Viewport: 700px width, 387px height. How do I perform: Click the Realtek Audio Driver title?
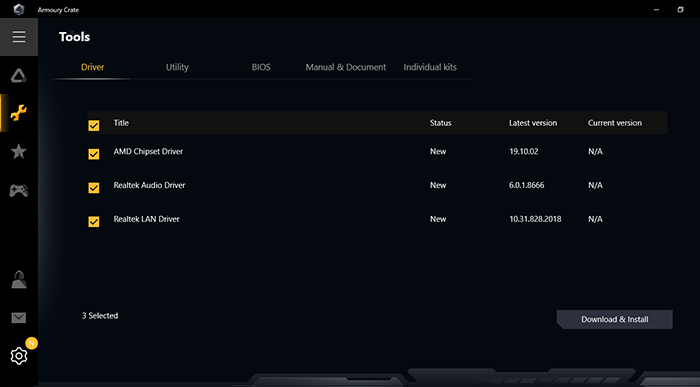tap(149, 185)
